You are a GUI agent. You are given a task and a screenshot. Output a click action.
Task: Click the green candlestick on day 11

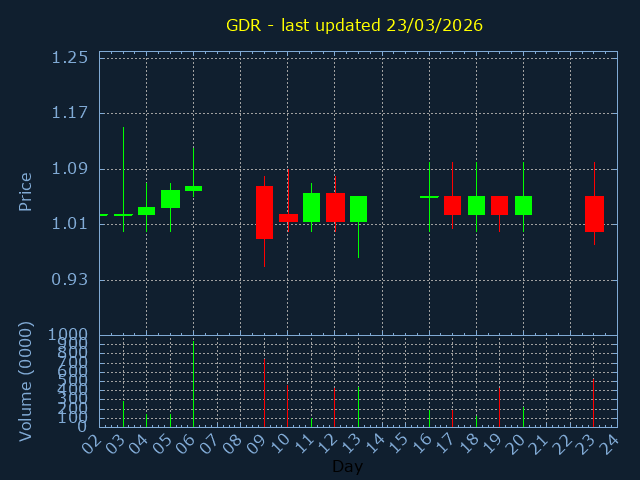click(x=311, y=207)
